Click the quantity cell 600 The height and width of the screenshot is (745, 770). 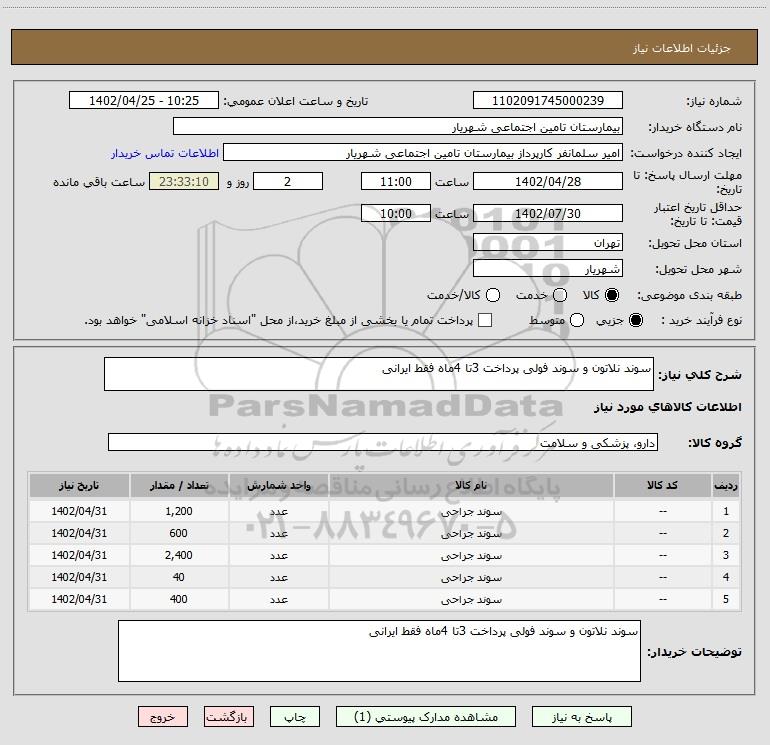(179, 533)
